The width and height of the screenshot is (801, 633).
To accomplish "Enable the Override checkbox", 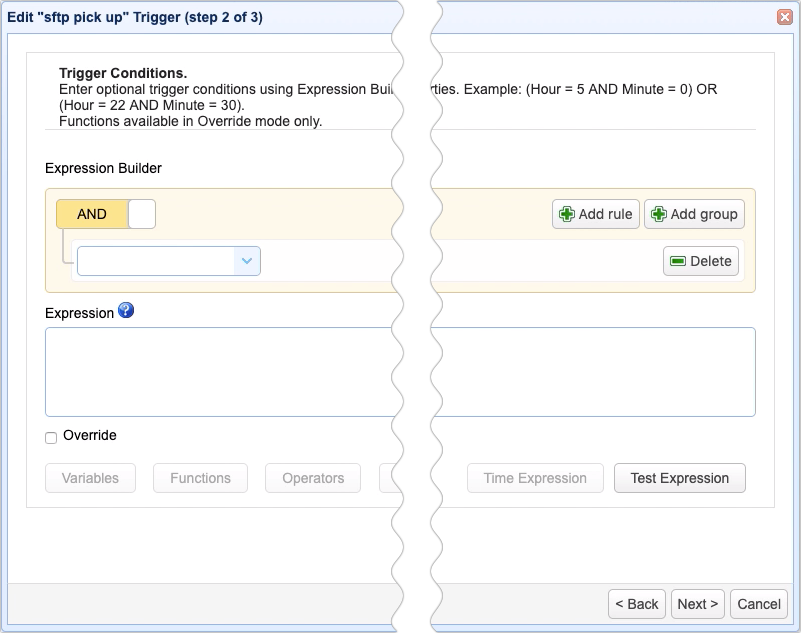I will 51,436.
